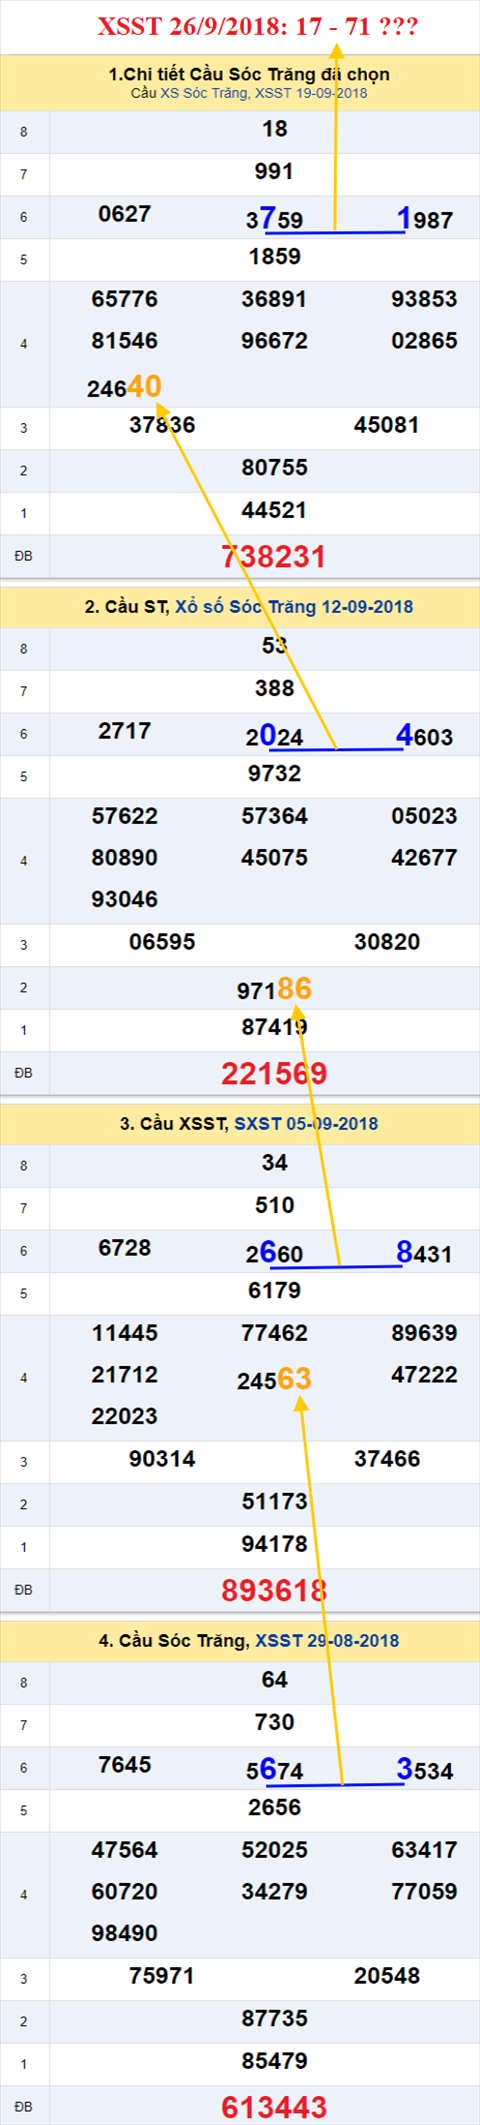Click the number 9732
Viewport: 480px width, 2125px height.
[x=275, y=774]
